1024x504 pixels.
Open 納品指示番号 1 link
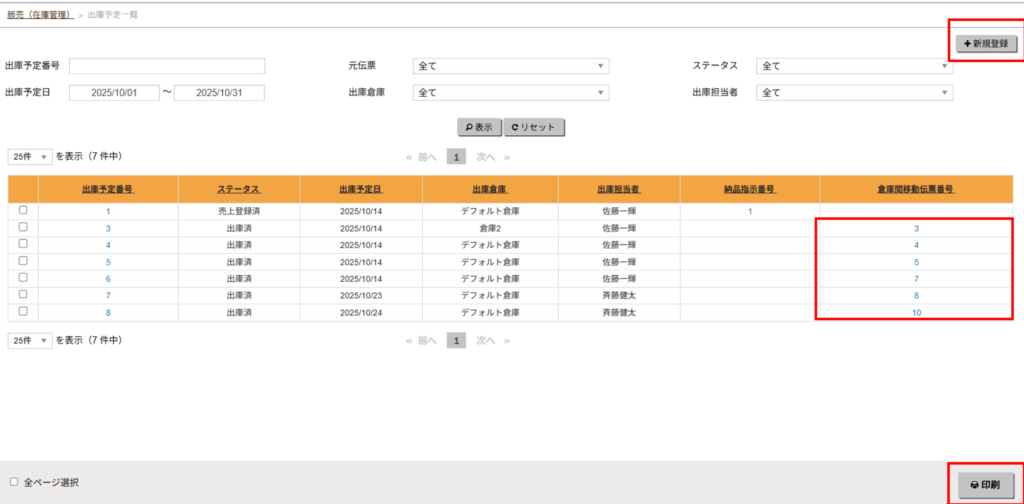coord(749,212)
